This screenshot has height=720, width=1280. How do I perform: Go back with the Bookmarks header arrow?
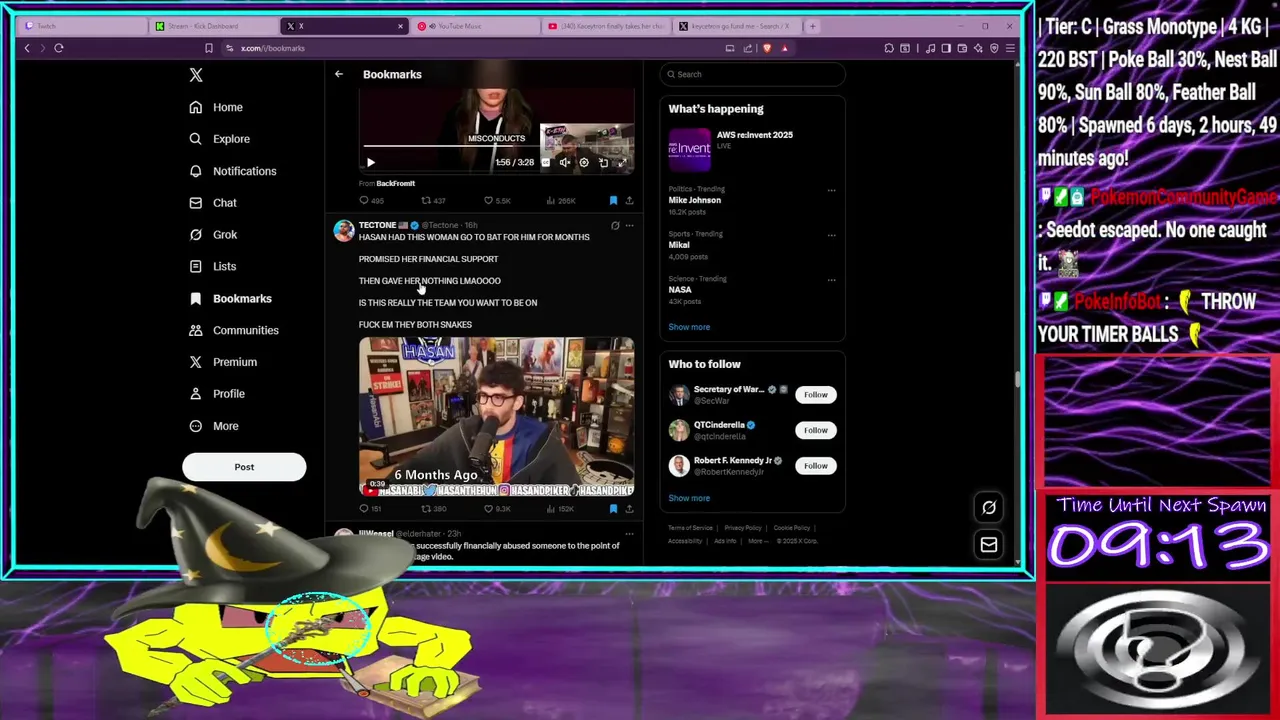pos(339,74)
